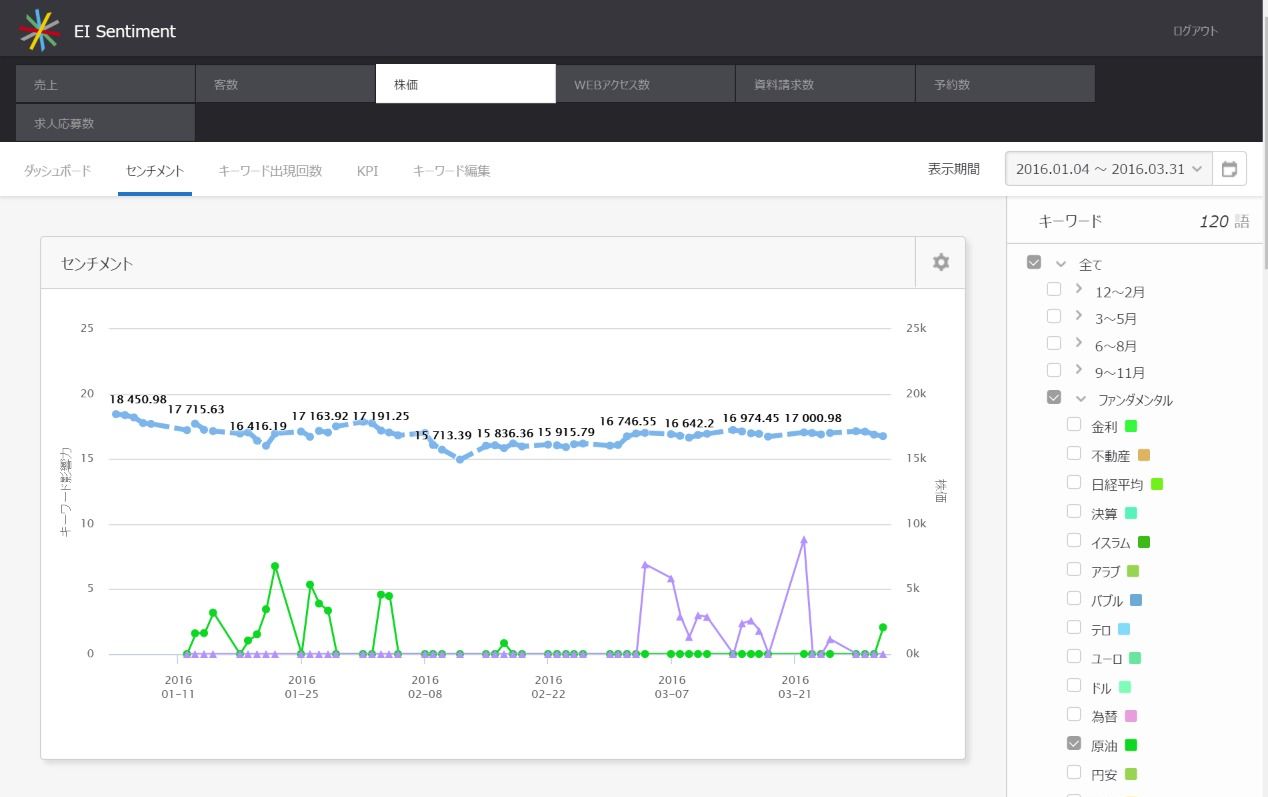Expand the 6～8月 tree node
The width and height of the screenshot is (1268, 797).
1079,342
